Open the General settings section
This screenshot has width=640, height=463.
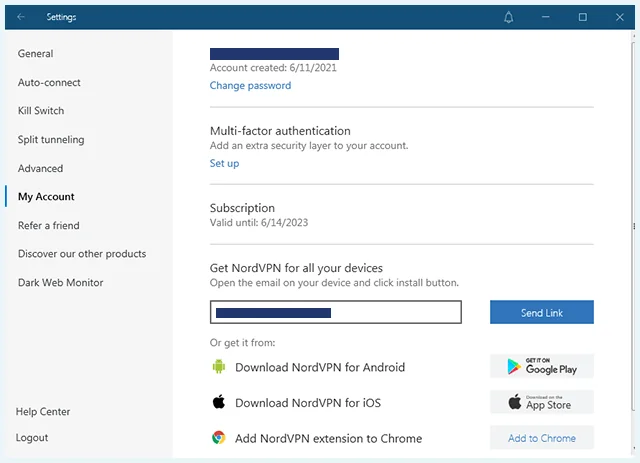[x=36, y=53]
